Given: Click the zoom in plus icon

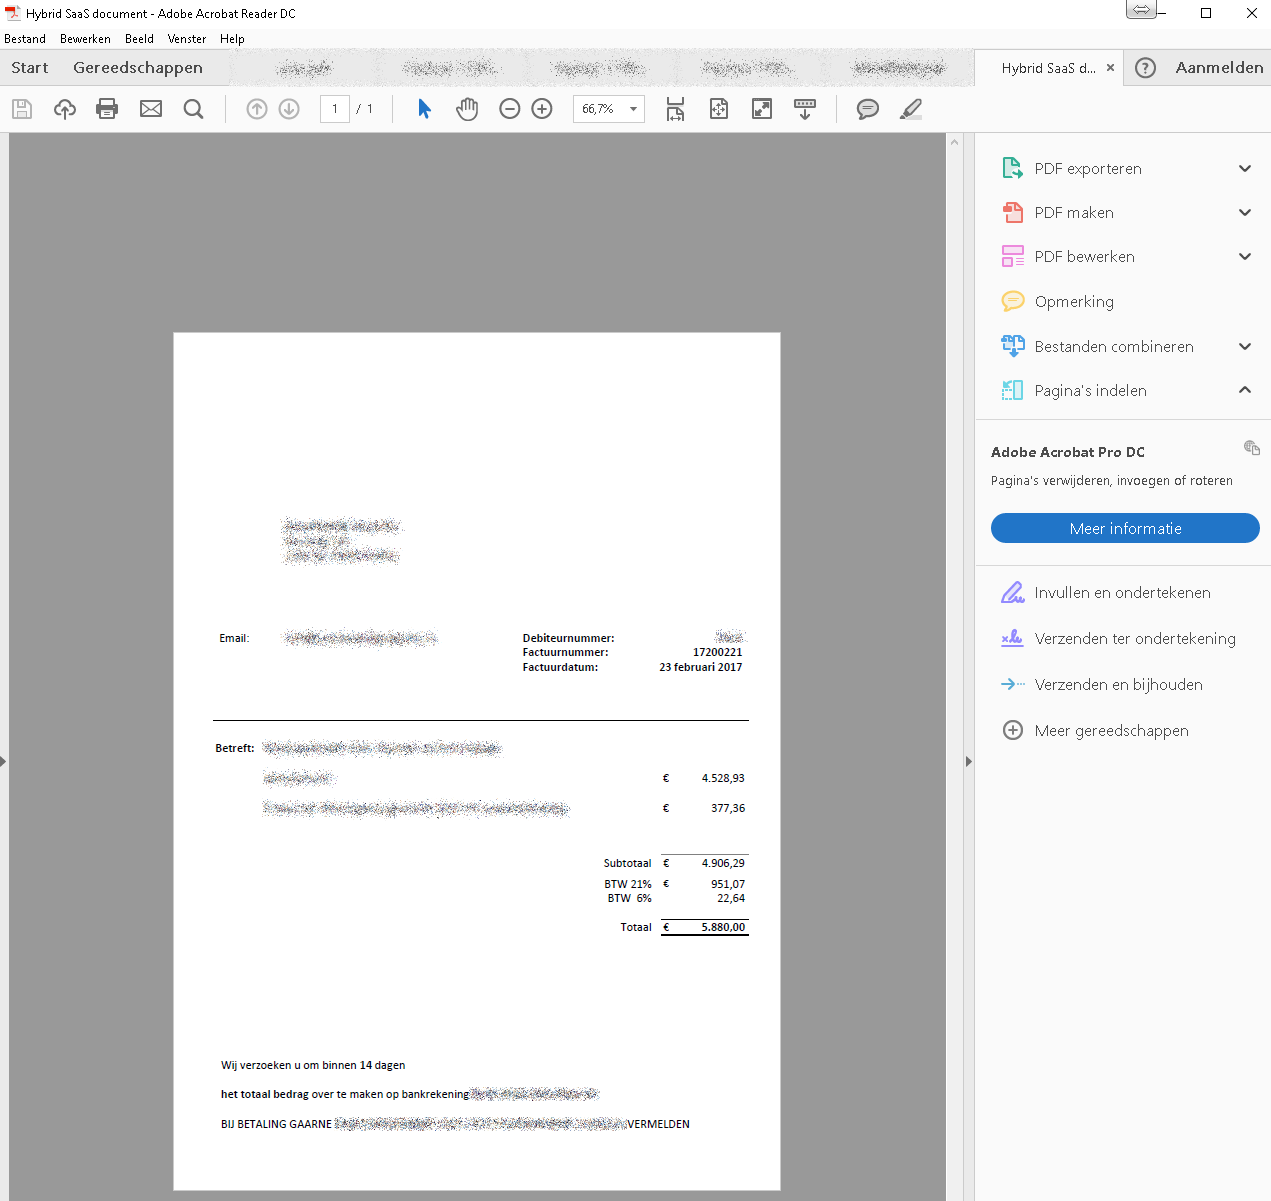Looking at the screenshot, I should [x=542, y=109].
